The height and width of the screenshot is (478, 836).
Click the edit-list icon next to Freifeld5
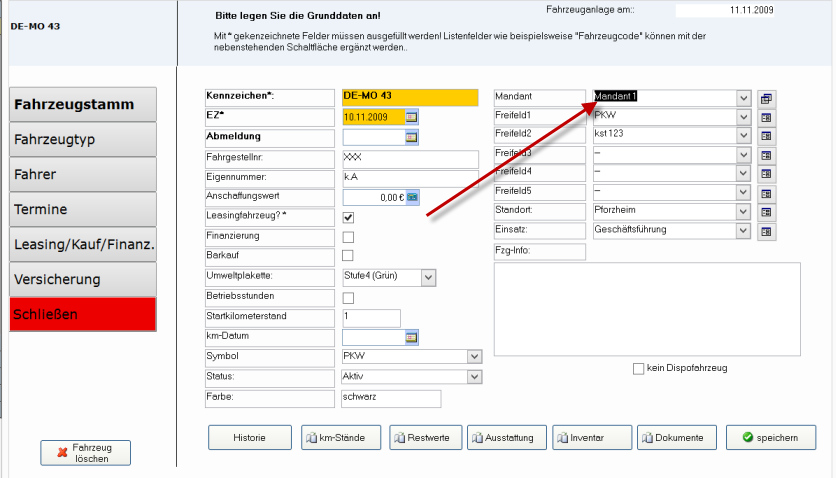pyautogui.click(x=766, y=194)
